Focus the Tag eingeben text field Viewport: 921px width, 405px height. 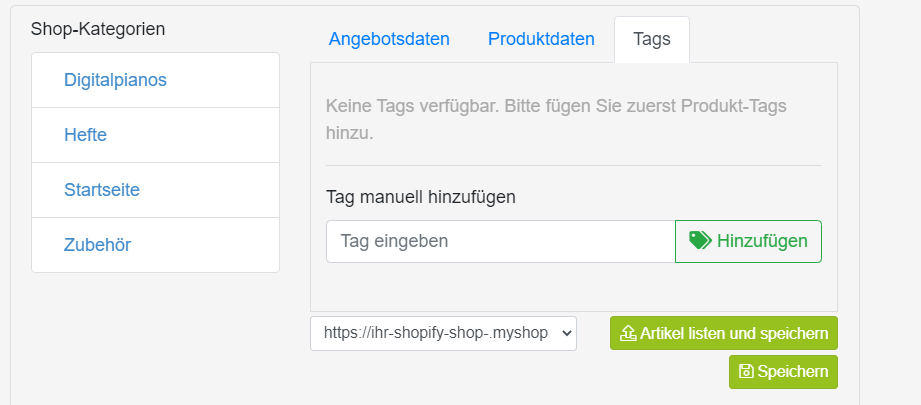[501, 241]
